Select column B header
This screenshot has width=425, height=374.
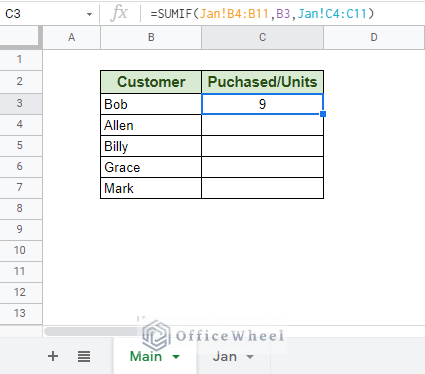tap(151, 37)
